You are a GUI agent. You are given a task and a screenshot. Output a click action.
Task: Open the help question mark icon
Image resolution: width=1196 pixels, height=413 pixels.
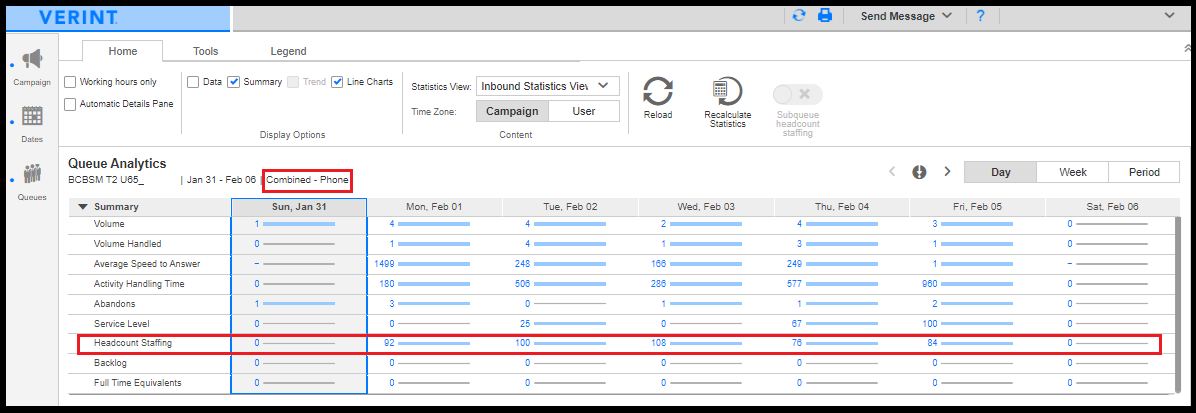(981, 16)
